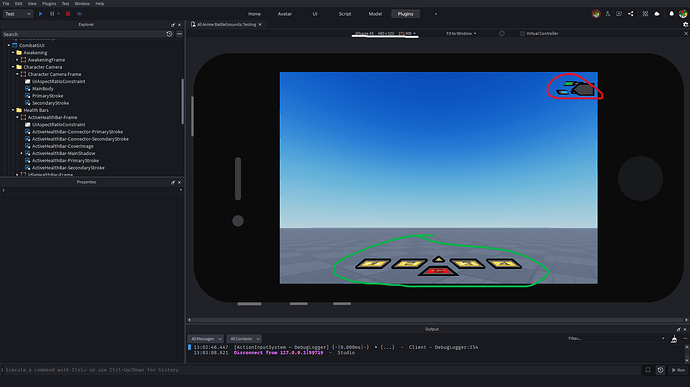Open the Plugins menu in menu bar
690x387 pixels.
pyautogui.click(x=49, y=4)
